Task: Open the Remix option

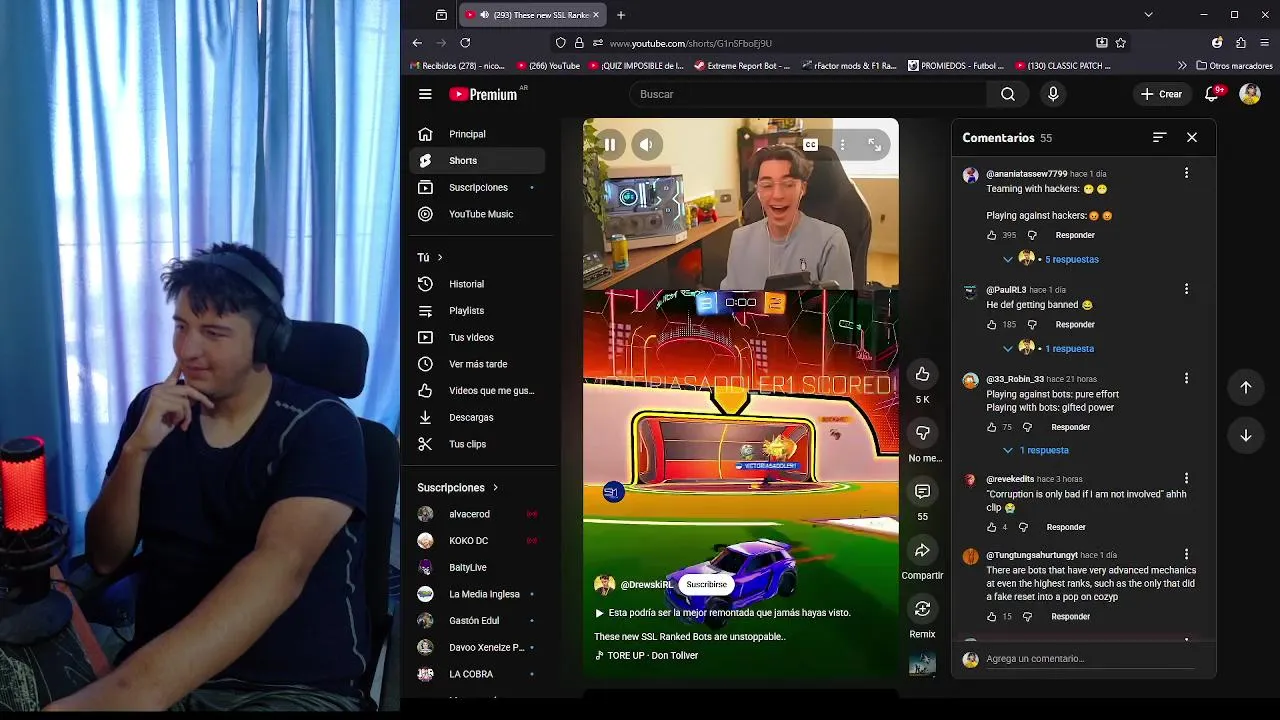Action: pos(922,608)
